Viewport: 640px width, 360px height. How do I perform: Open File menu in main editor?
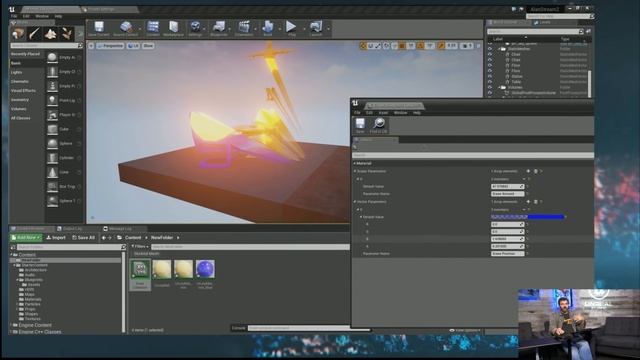(x=14, y=16)
